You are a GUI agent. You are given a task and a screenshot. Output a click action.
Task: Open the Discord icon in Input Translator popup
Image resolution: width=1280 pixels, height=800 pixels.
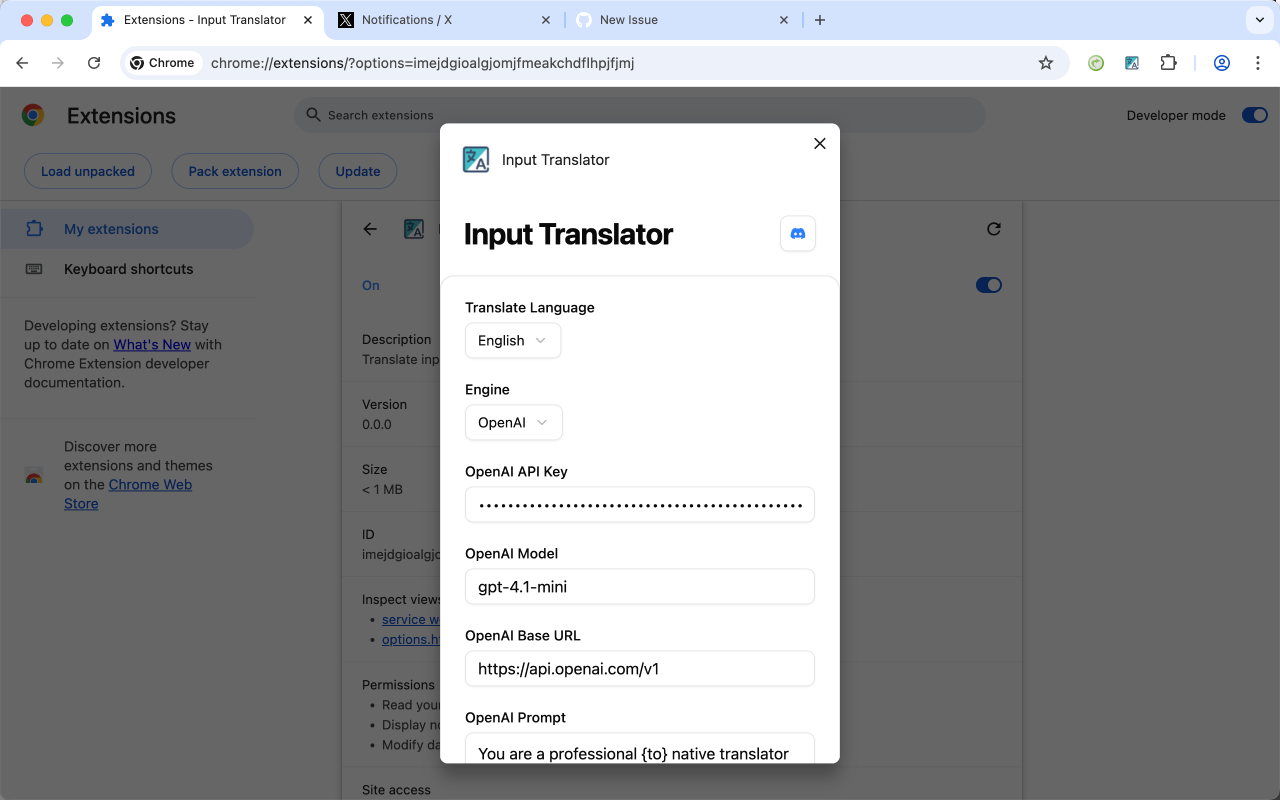[797, 233]
